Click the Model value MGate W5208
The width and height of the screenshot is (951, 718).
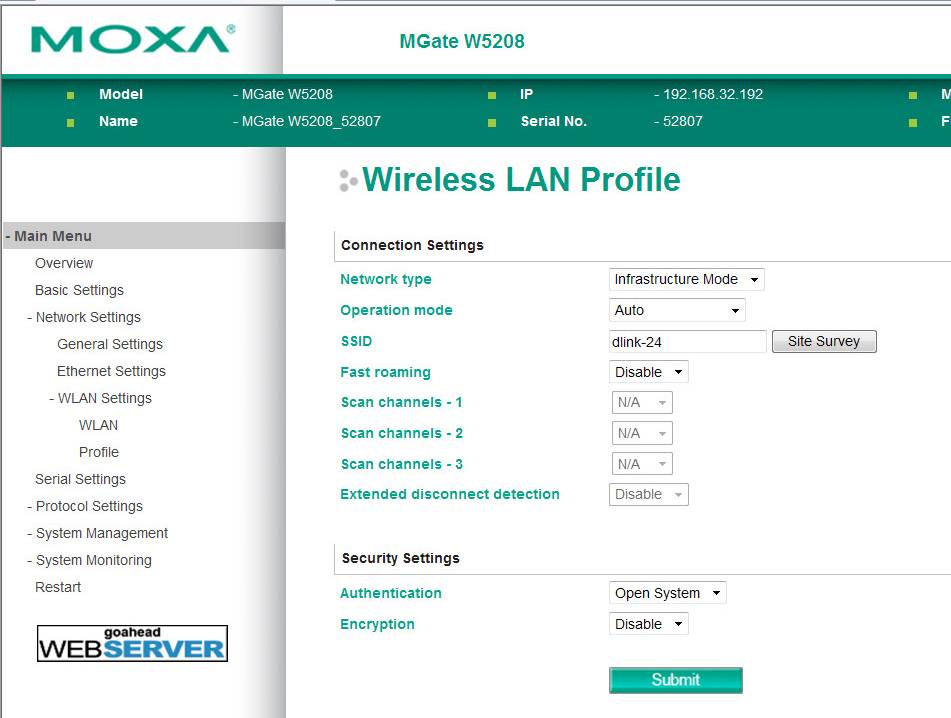pyautogui.click(x=287, y=94)
